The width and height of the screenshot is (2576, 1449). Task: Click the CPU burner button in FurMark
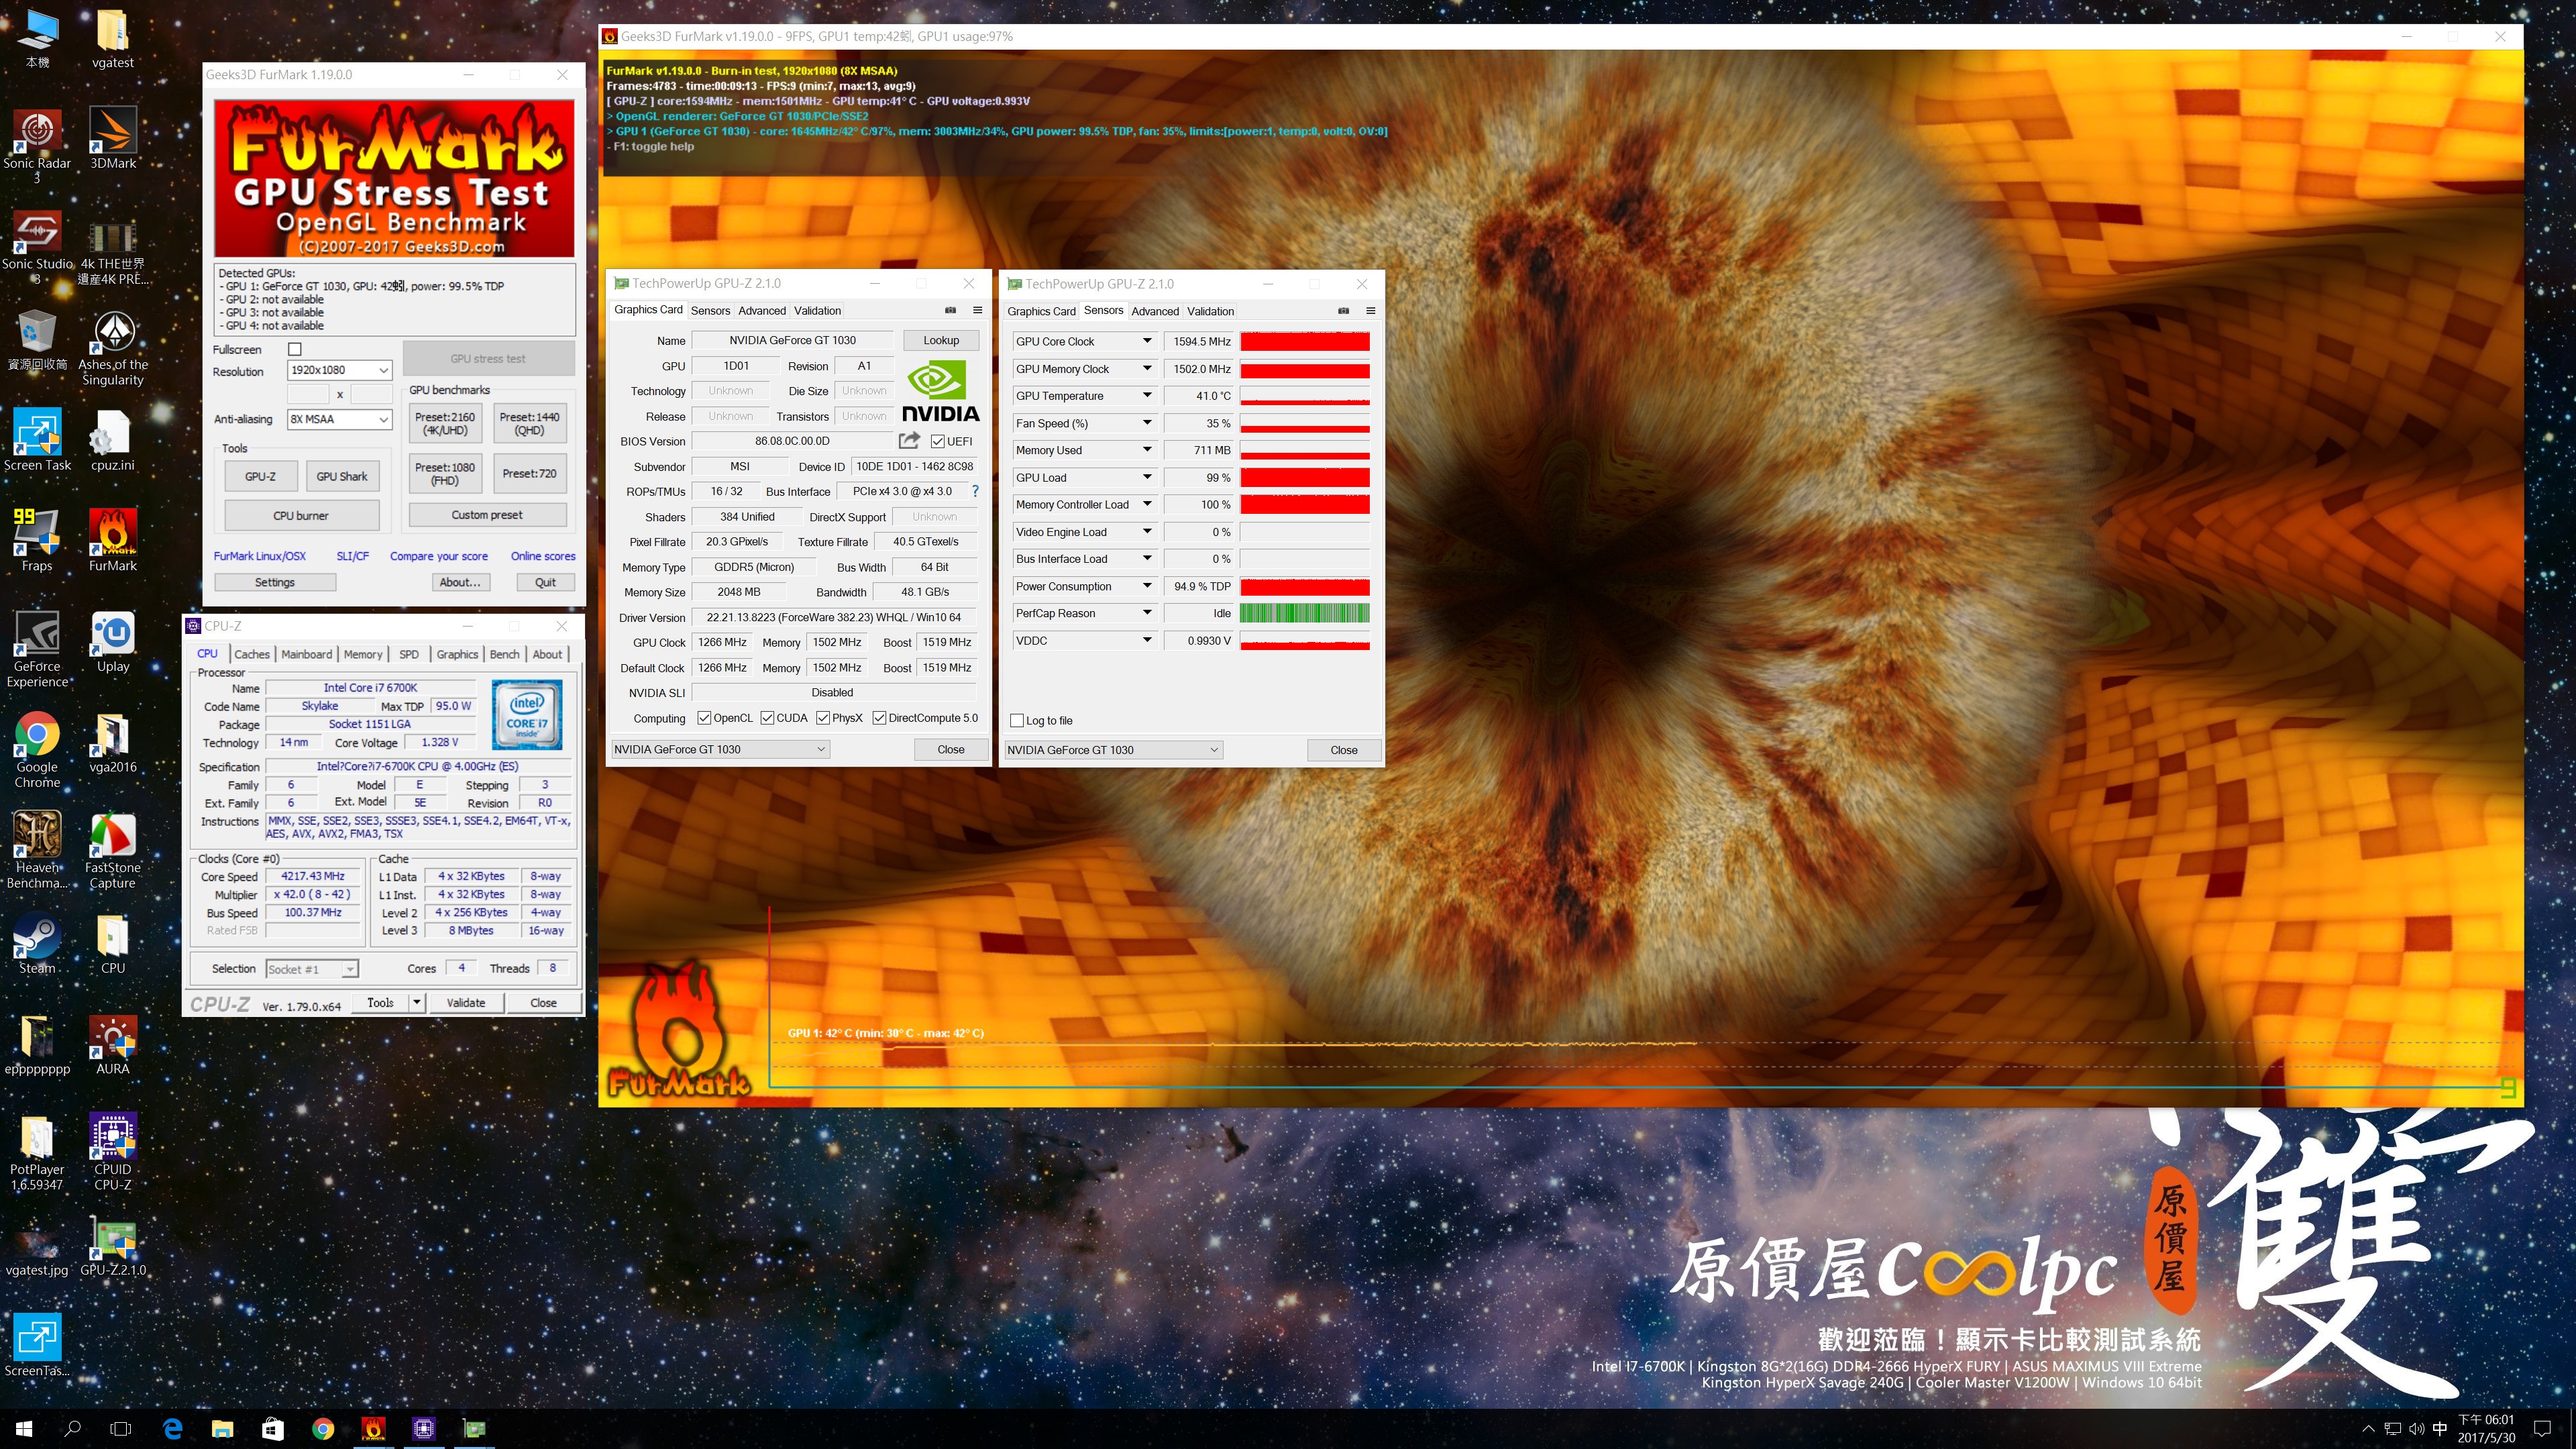[x=301, y=516]
